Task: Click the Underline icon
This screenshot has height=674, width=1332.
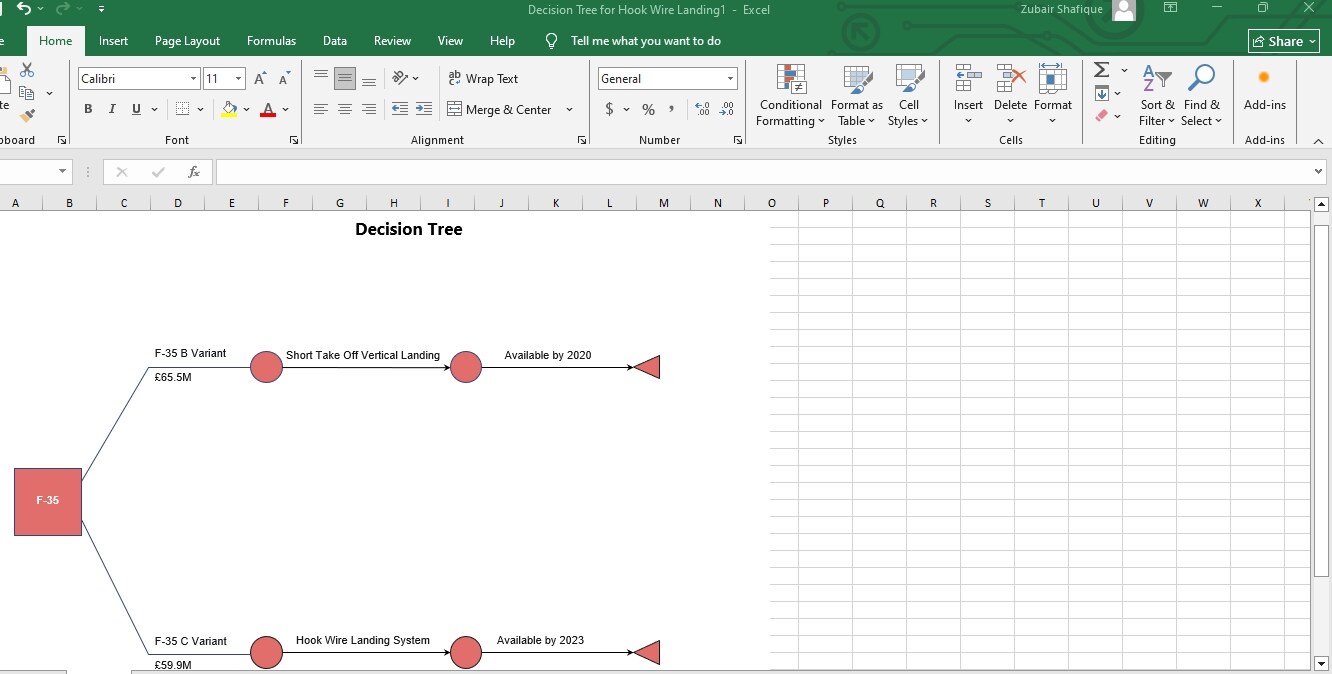Action: [135, 109]
